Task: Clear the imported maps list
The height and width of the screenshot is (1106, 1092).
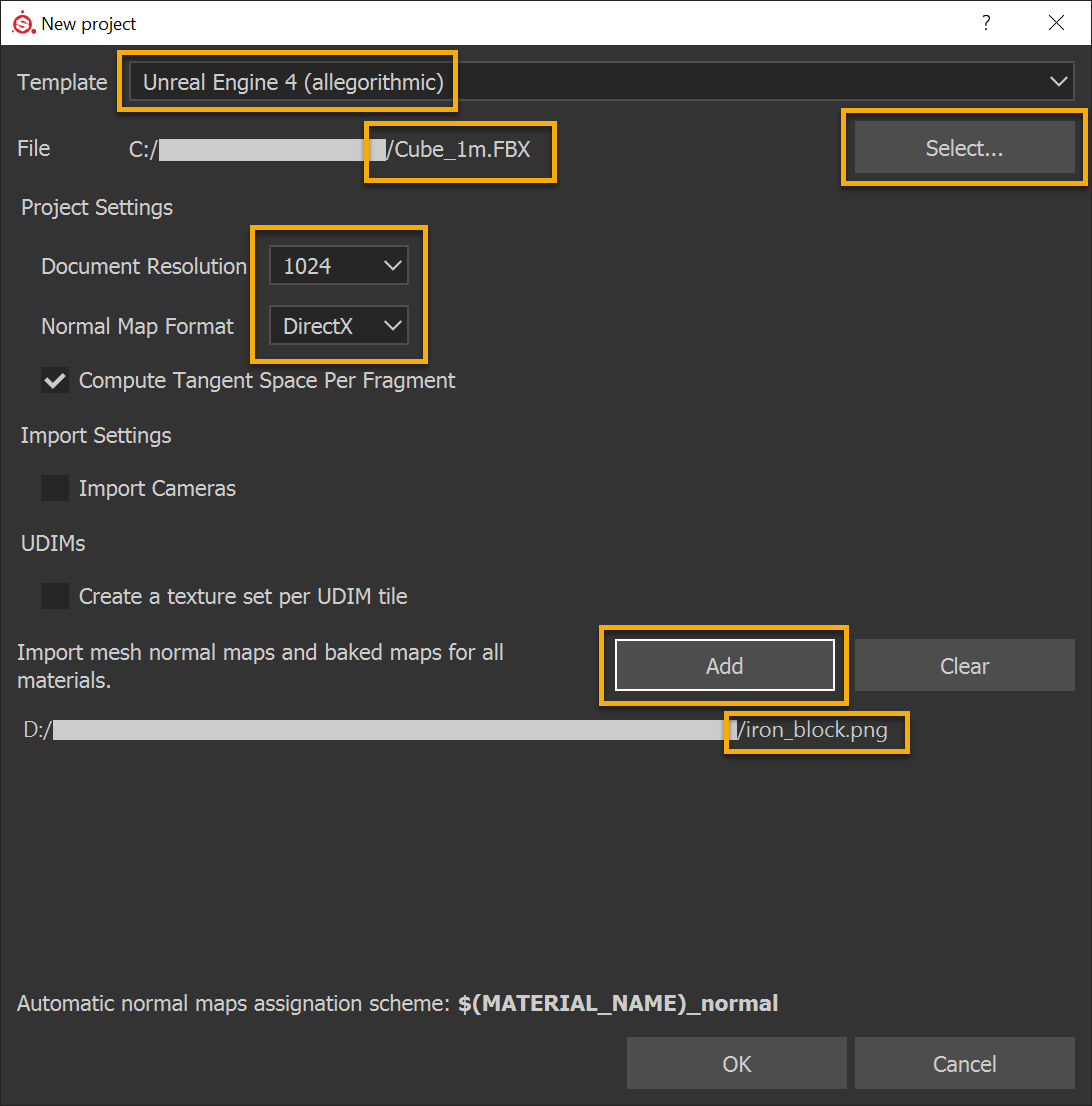Action: (964, 666)
